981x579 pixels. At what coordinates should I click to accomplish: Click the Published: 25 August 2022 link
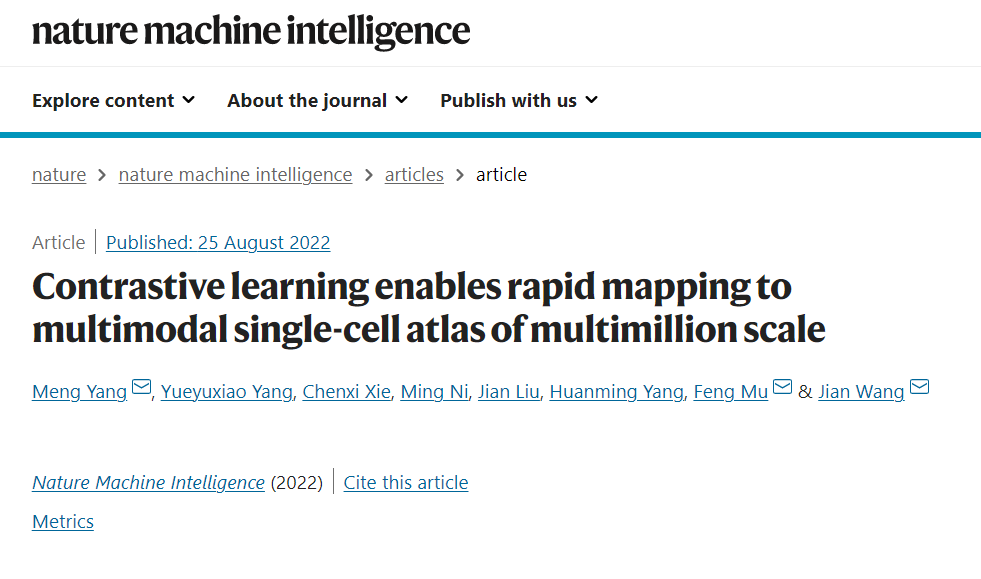(218, 242)
